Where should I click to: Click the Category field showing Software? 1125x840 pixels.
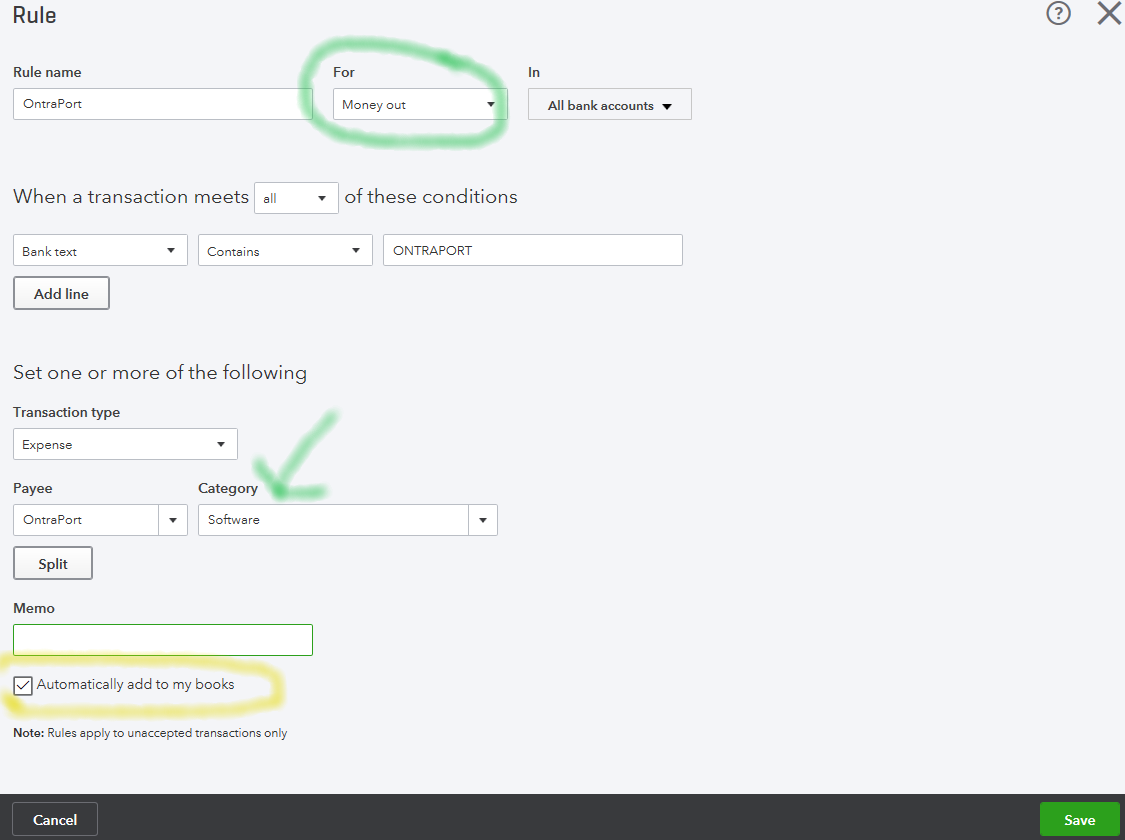[x=334, y=520]
